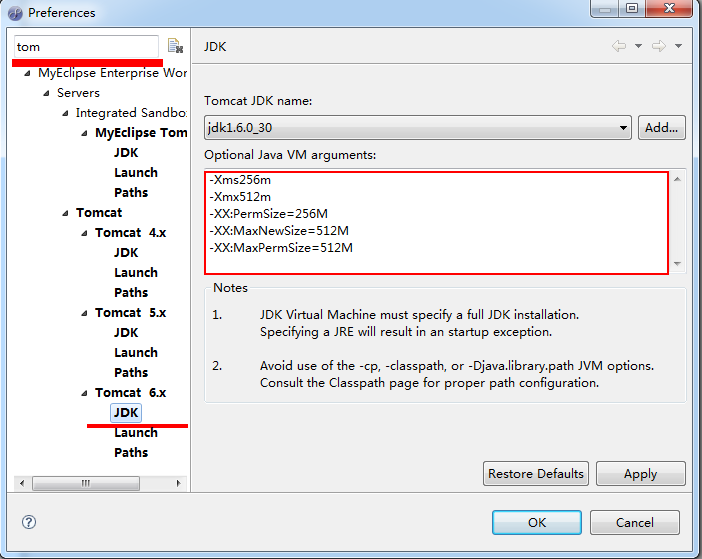Select the Tomcat 5.x tree item
Screen dimensions: 702x559
[x=130, y=312]
